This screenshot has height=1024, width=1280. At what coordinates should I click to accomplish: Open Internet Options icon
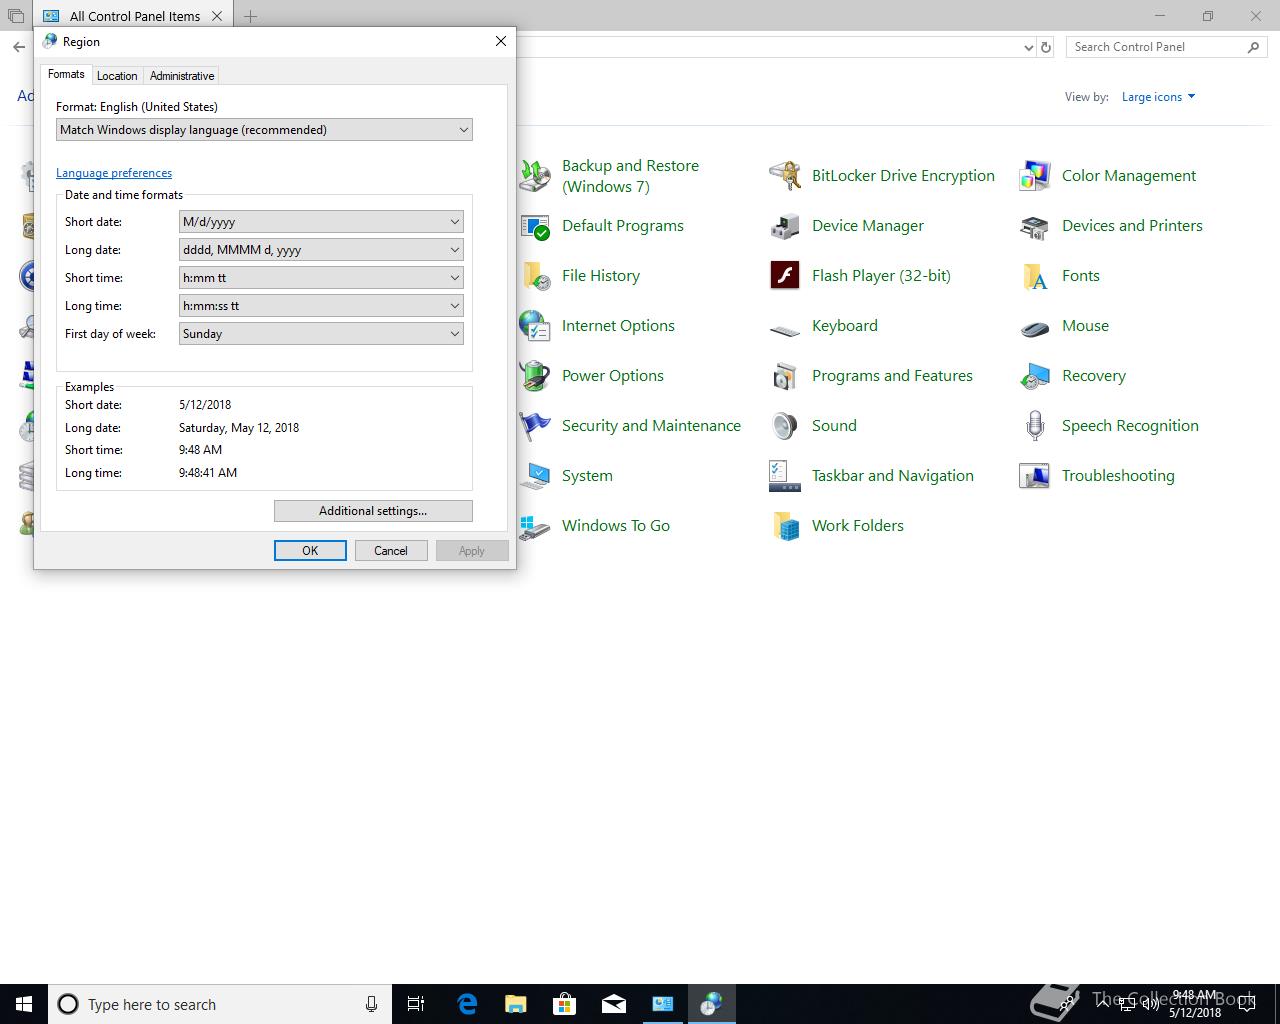pos(535,326)
